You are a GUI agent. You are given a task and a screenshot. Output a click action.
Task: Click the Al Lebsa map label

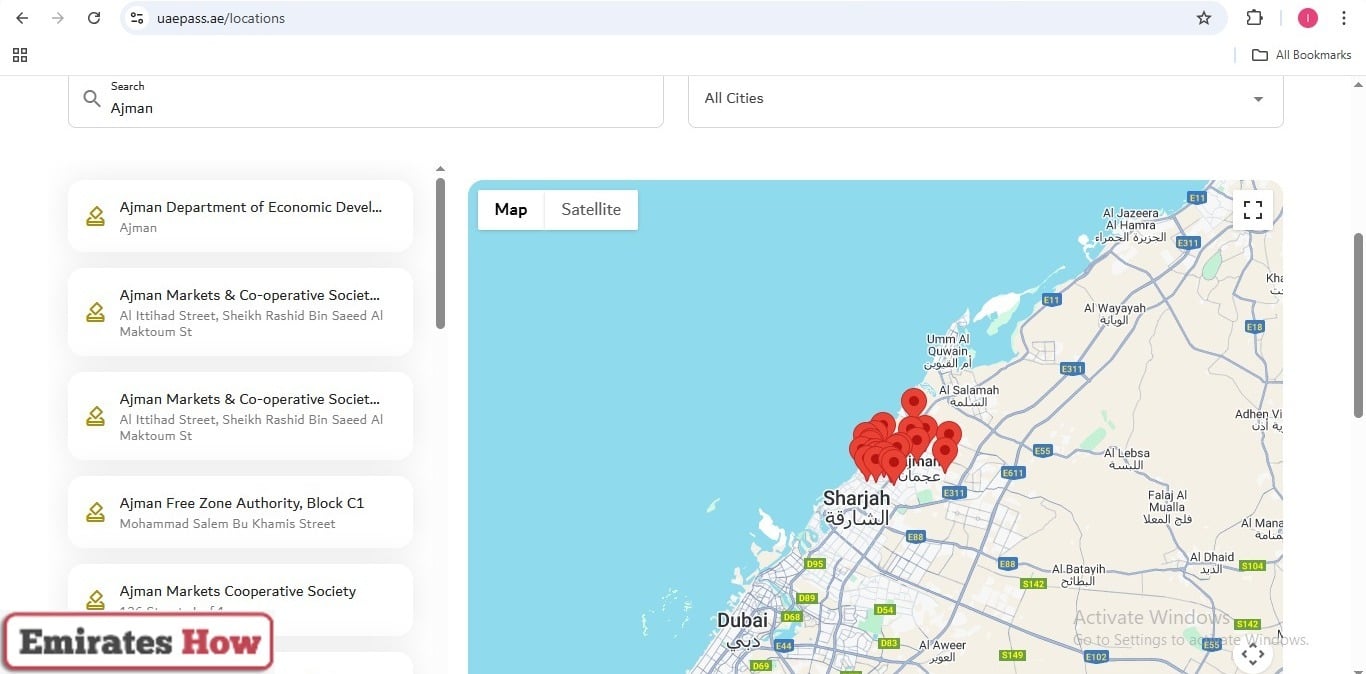click(1127, 459)
